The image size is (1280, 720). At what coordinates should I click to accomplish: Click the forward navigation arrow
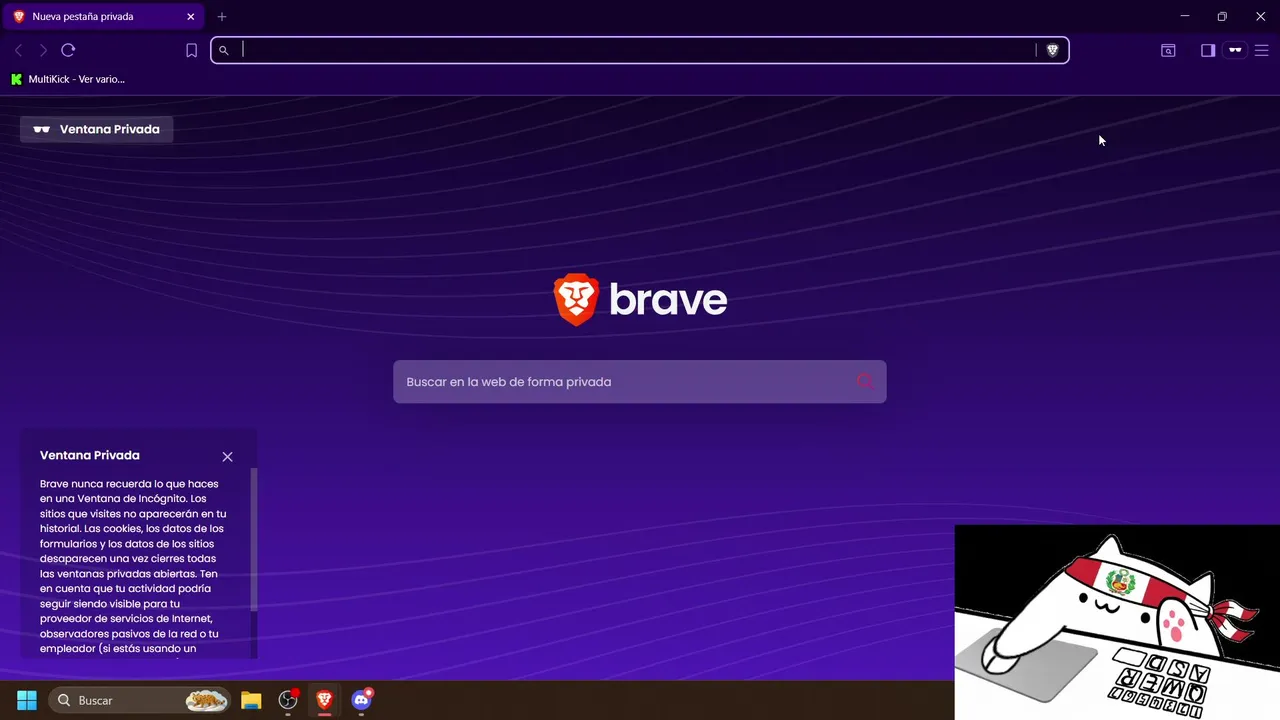[43, 50]
